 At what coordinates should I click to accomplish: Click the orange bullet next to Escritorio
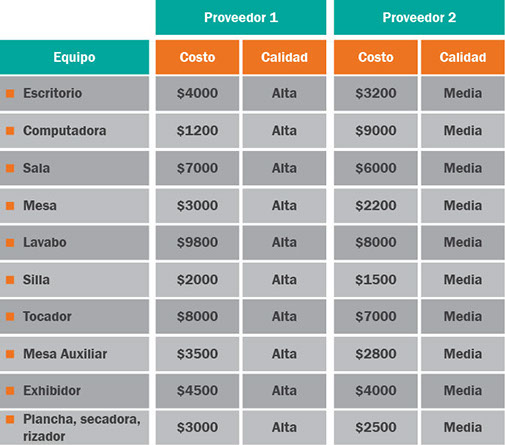10,93
